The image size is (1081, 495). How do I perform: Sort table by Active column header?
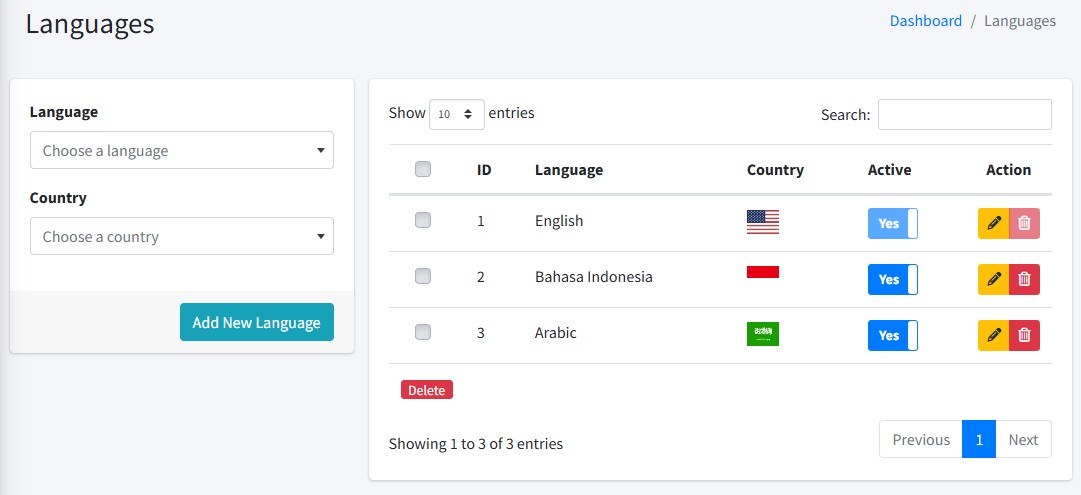(x=889, y=170)
